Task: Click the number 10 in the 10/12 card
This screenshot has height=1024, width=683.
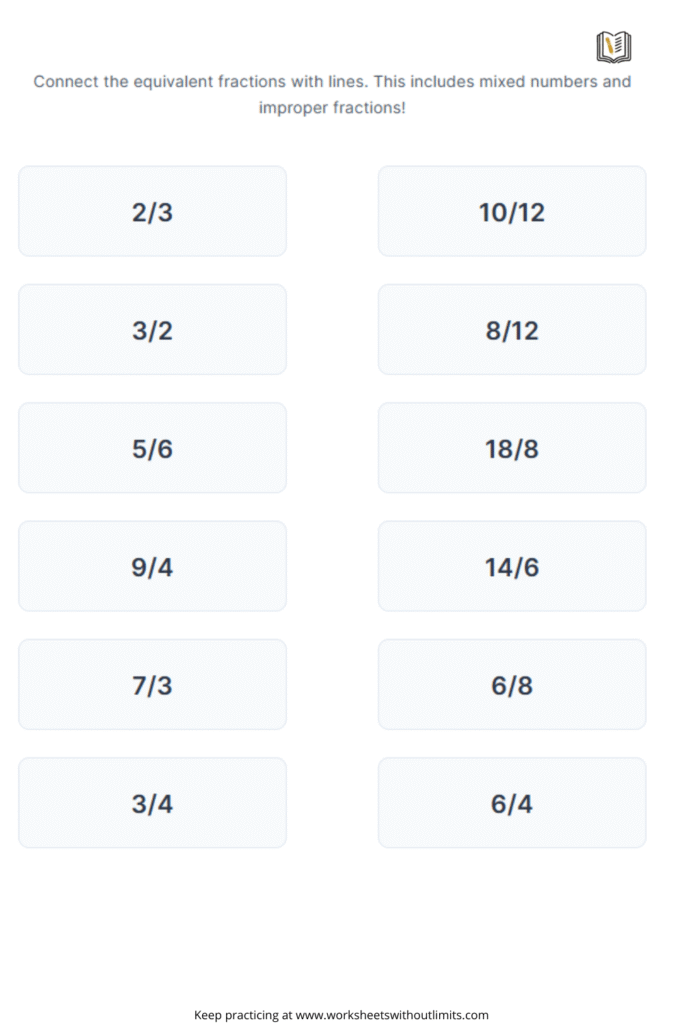Action: pos(493,212)
